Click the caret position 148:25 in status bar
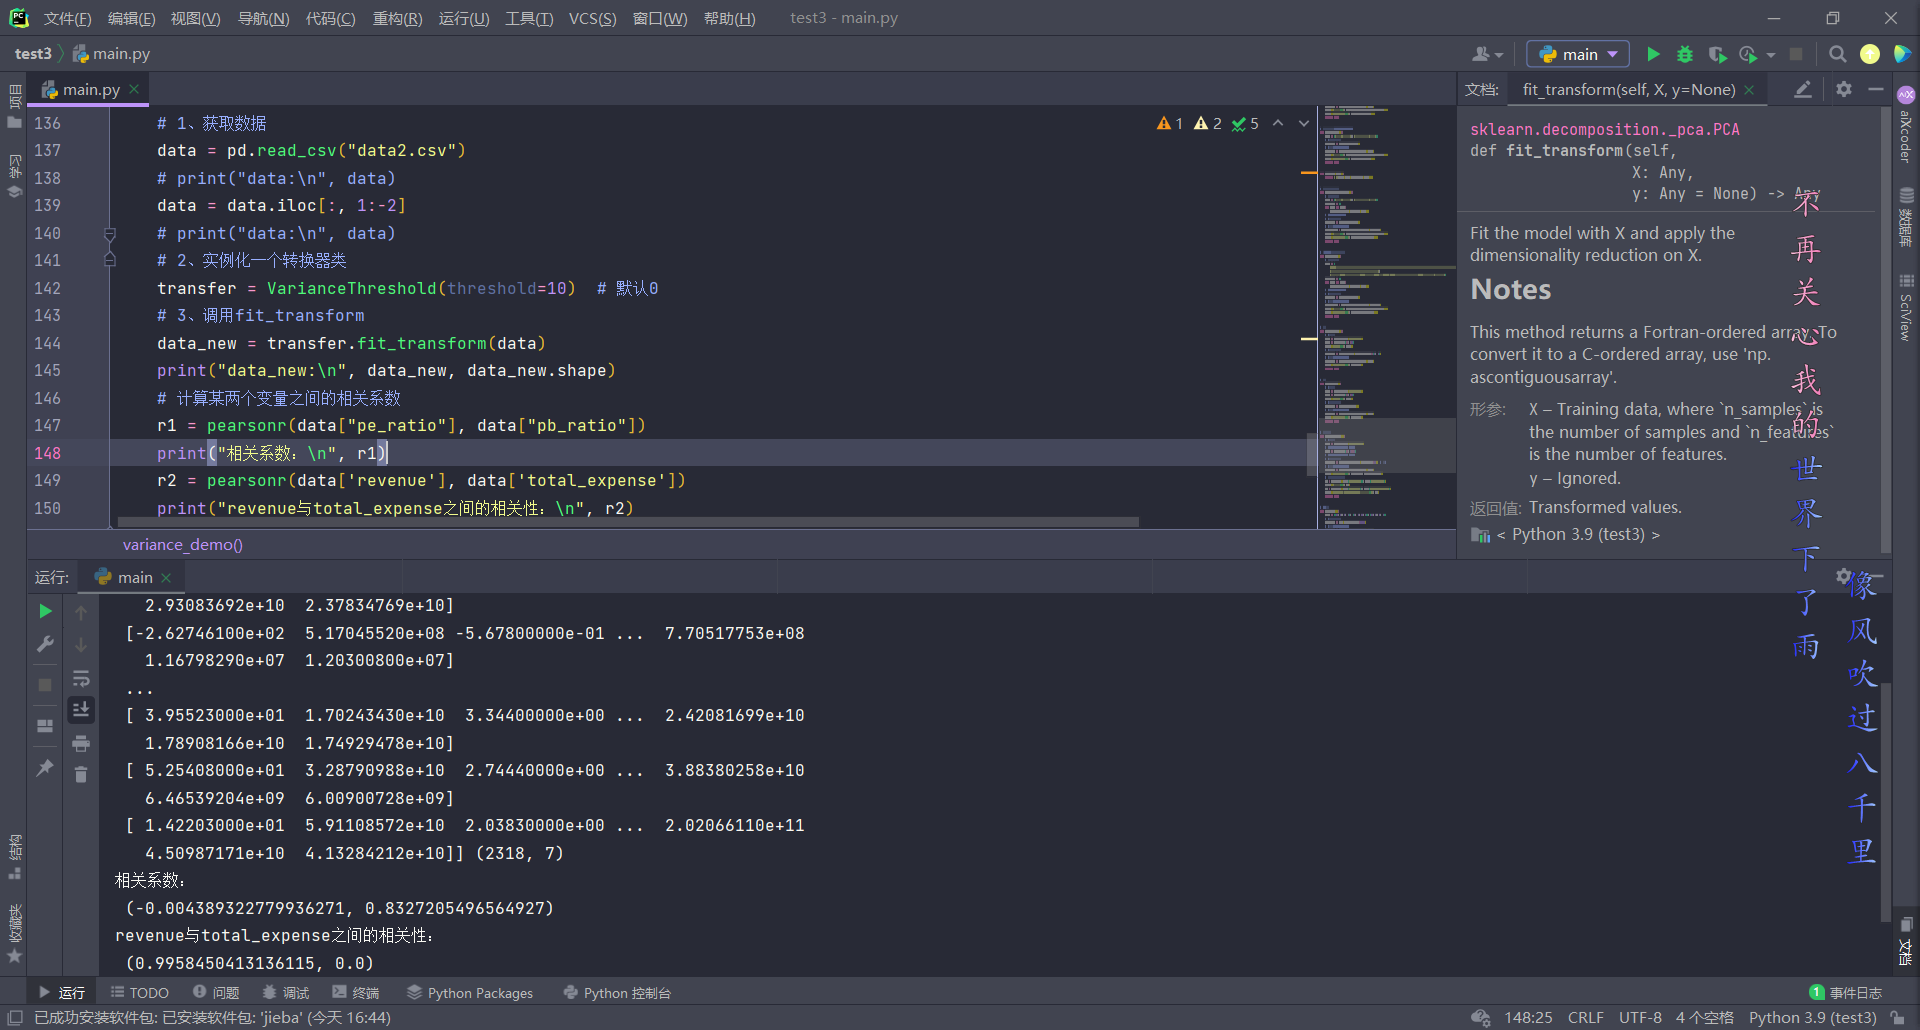The width and height of the screenshot is (1920, 1030). pyautogui.click(x=1528, y=1017)
